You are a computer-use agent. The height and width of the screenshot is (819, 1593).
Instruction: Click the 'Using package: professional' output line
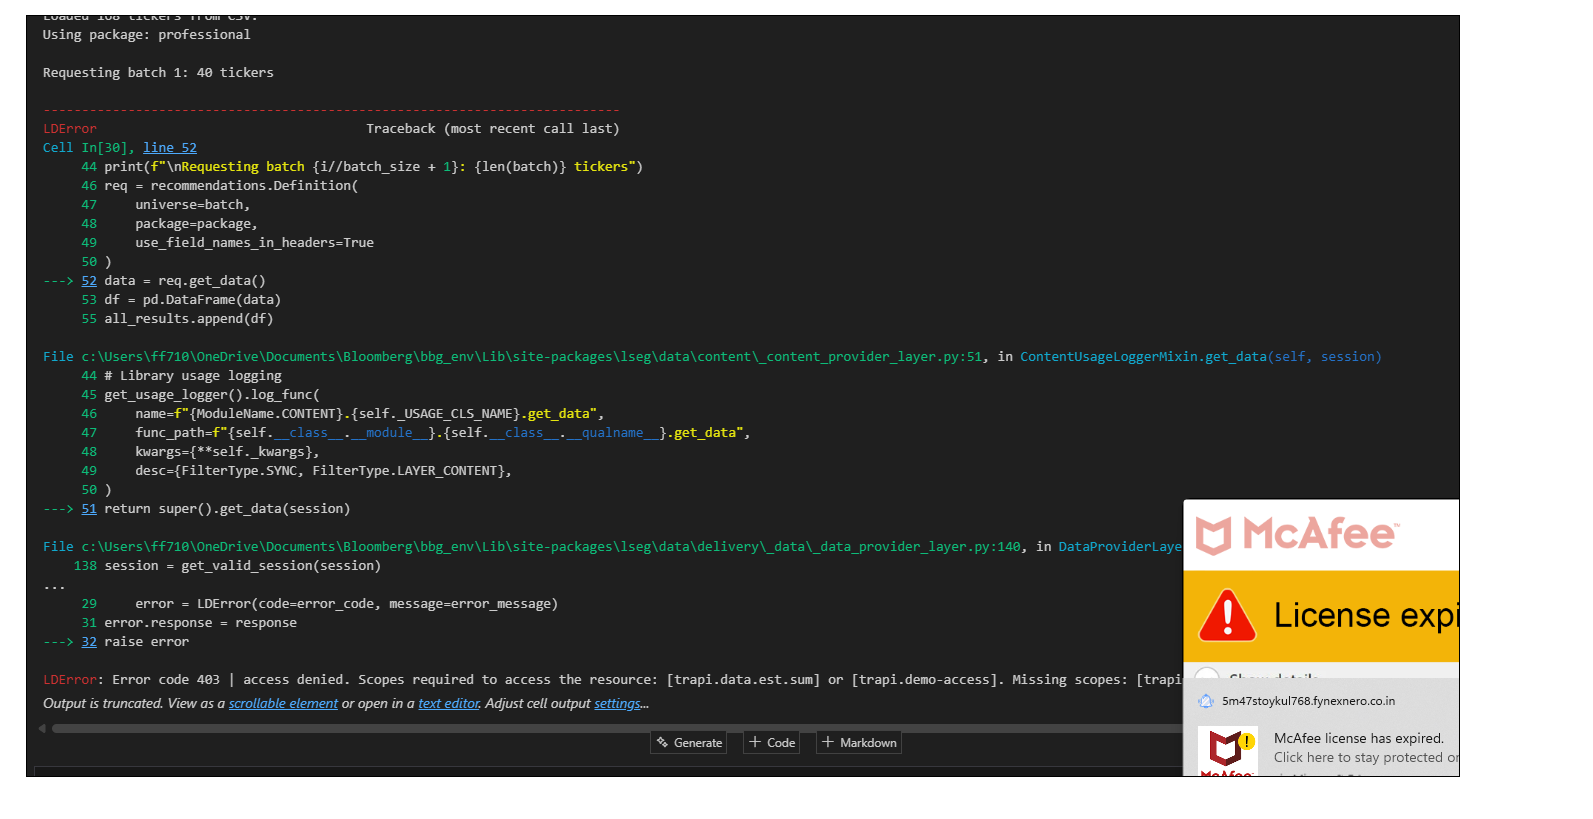click(x=147, y=35)
